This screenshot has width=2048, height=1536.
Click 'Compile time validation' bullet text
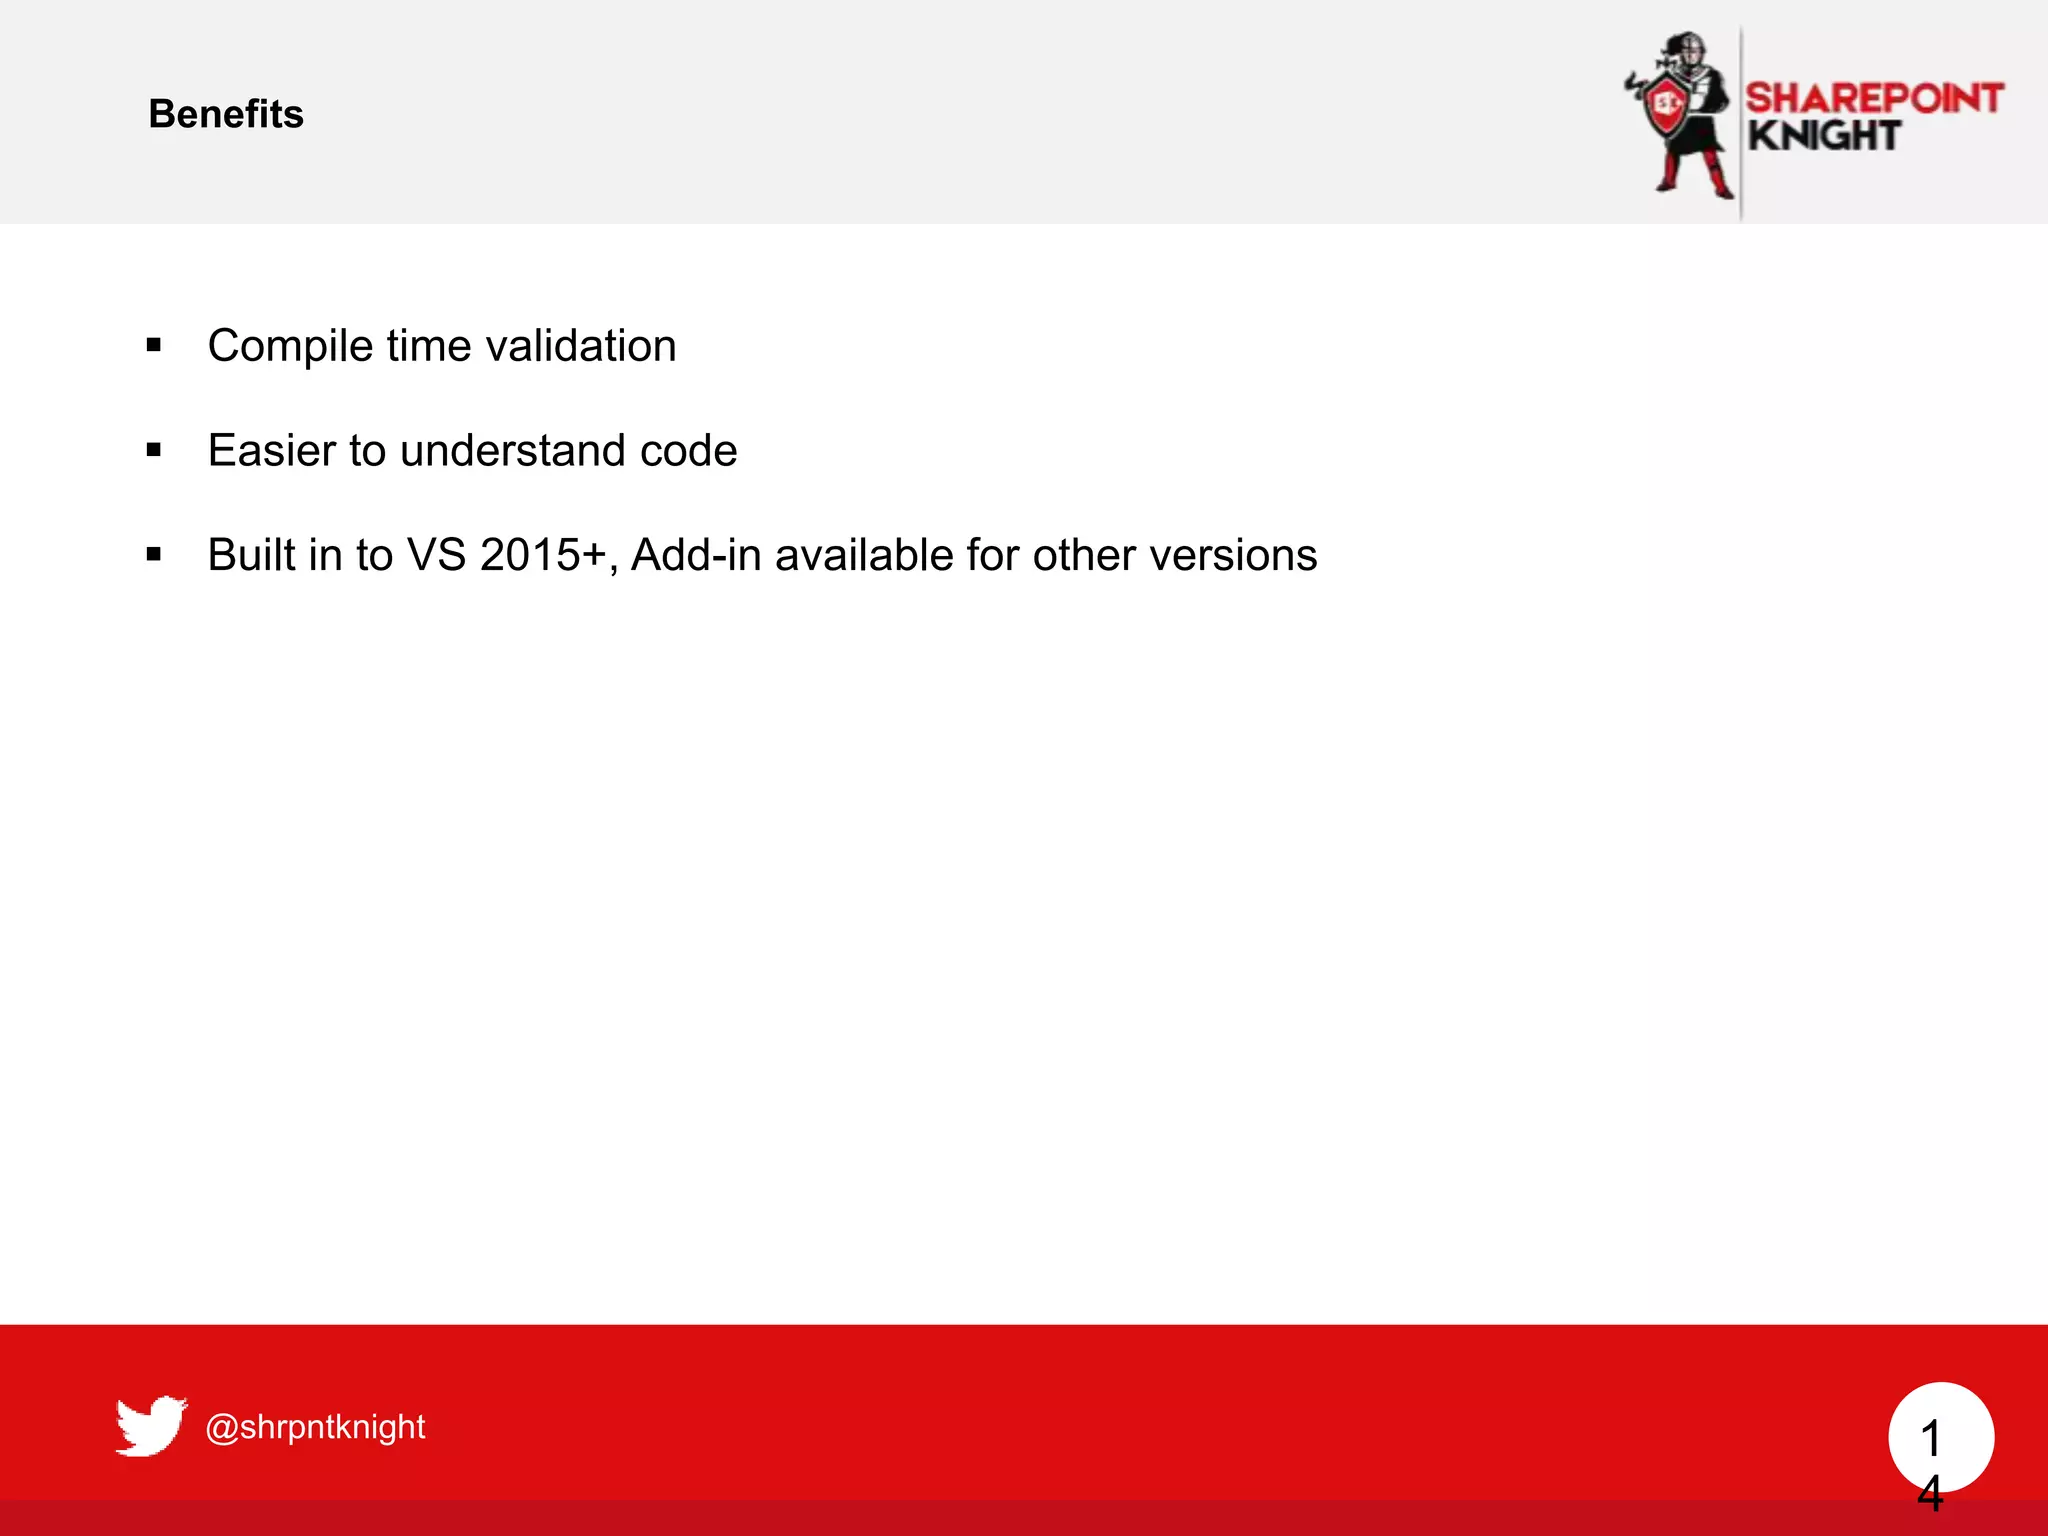(442, 346)
